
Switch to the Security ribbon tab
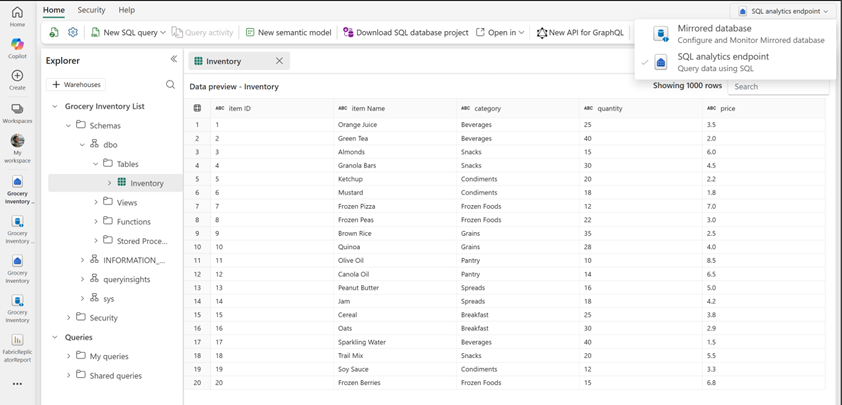(91, 10)
